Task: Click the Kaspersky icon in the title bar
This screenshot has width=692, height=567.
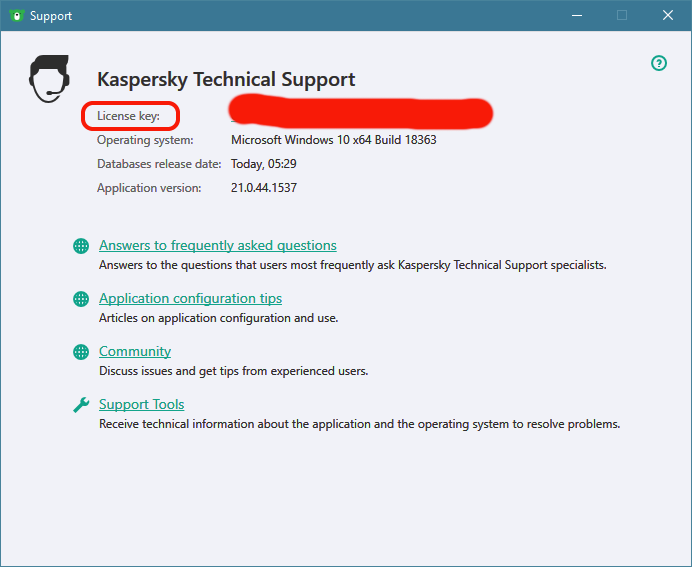Action: [x=17, y=15]
